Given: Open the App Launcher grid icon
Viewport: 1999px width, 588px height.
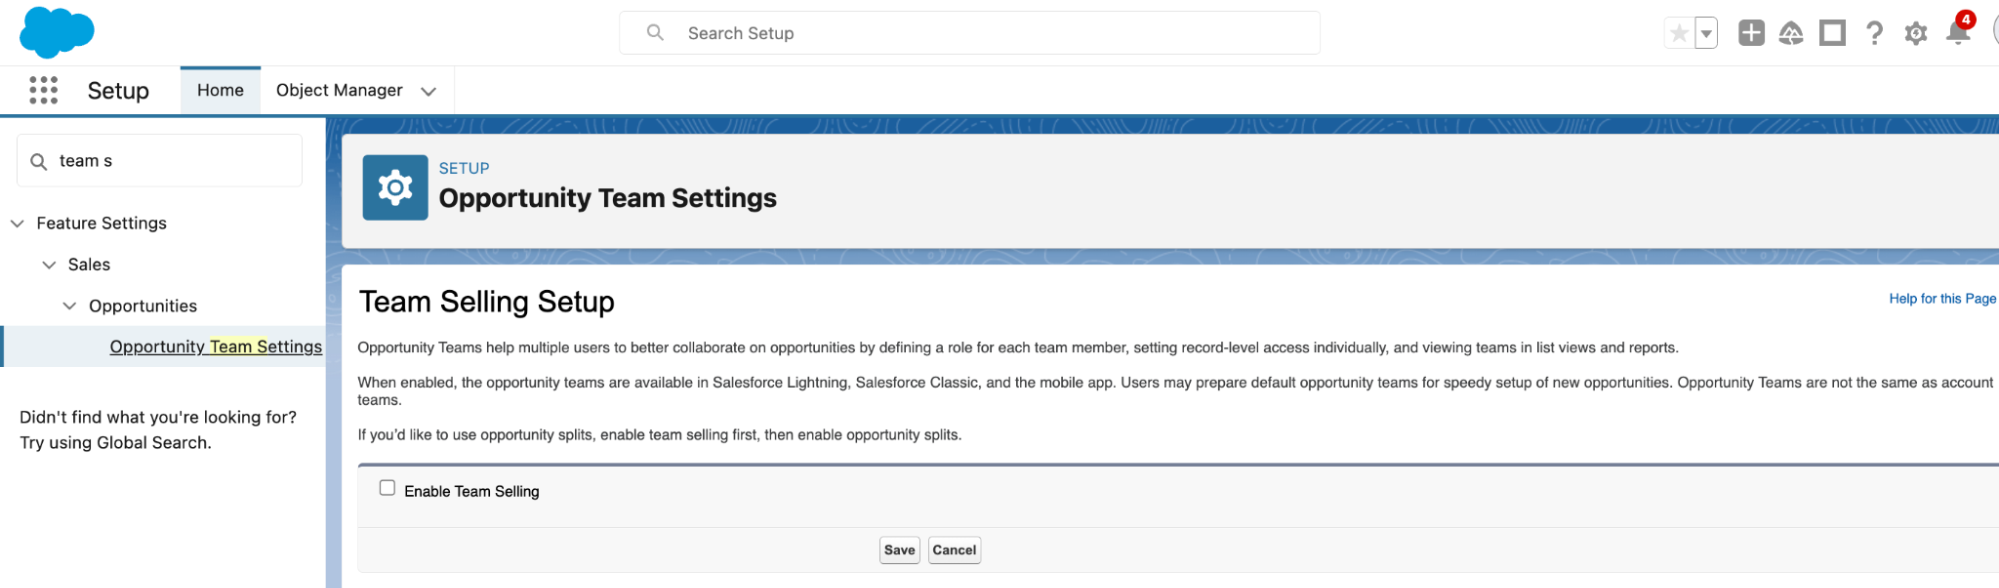Looking at the screenshot, I should [43, 90].
